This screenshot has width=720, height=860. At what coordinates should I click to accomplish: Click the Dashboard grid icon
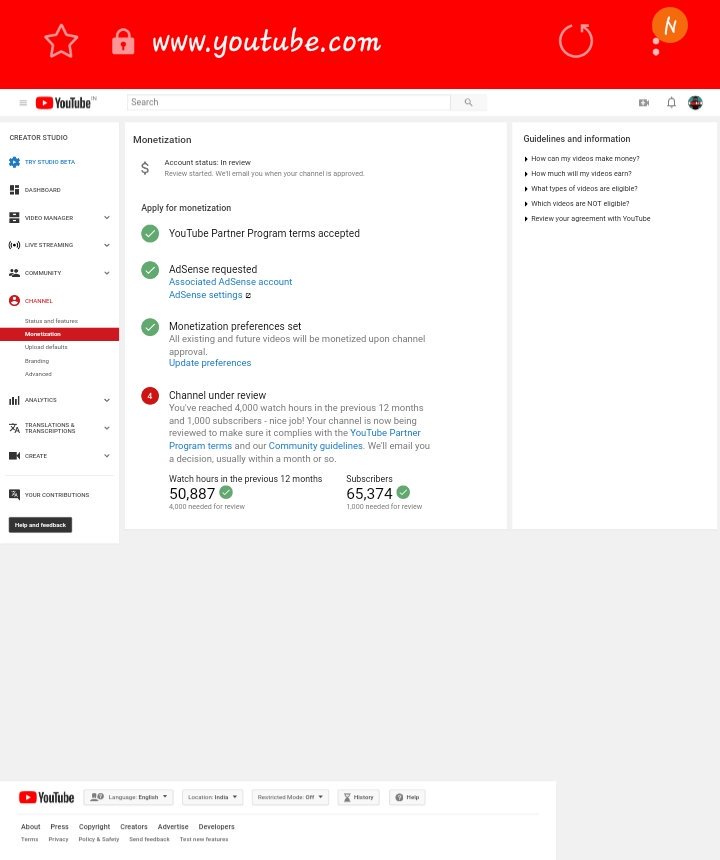coord(14,190)
